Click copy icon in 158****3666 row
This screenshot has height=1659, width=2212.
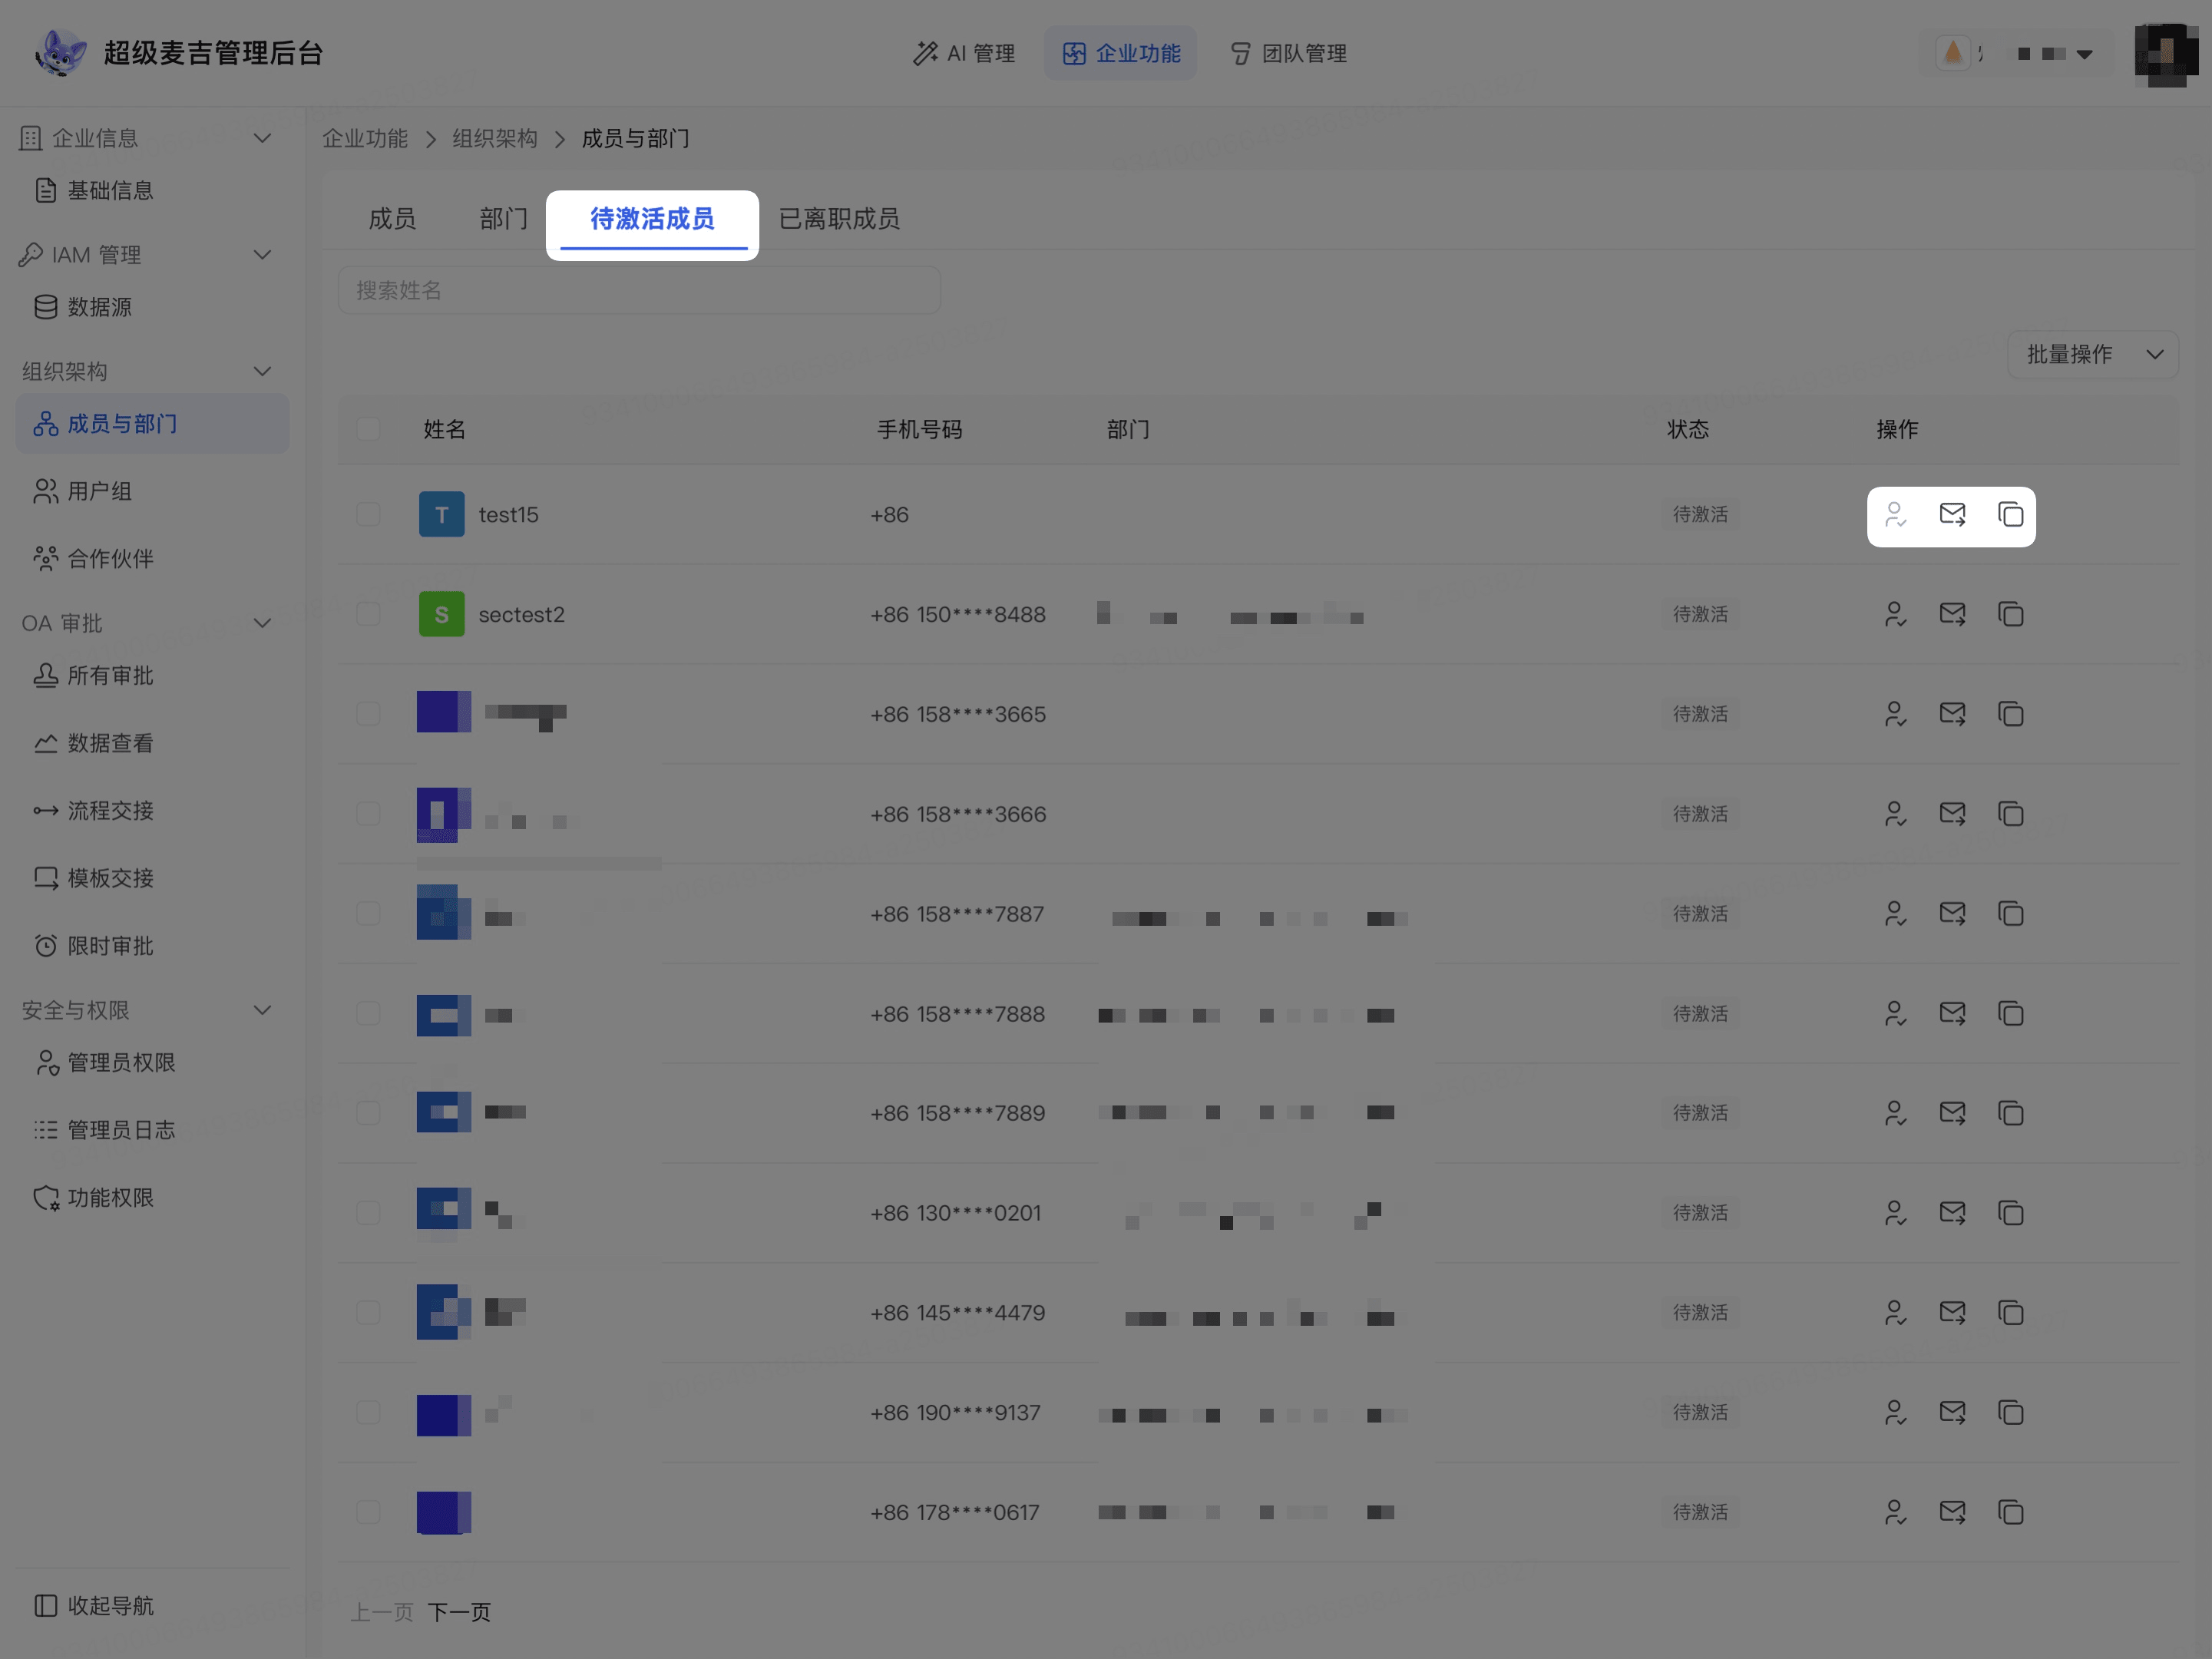point(2010,814)
